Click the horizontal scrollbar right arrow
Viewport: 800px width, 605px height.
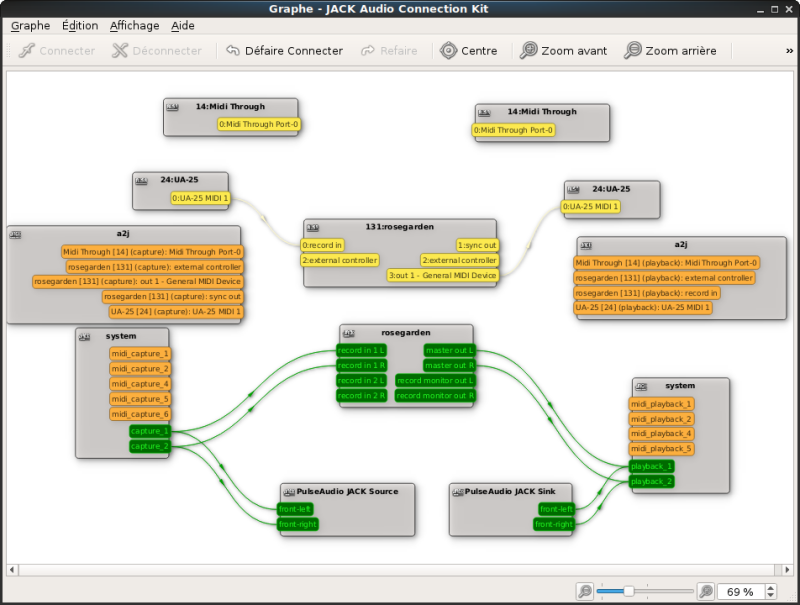coord(787,570)
